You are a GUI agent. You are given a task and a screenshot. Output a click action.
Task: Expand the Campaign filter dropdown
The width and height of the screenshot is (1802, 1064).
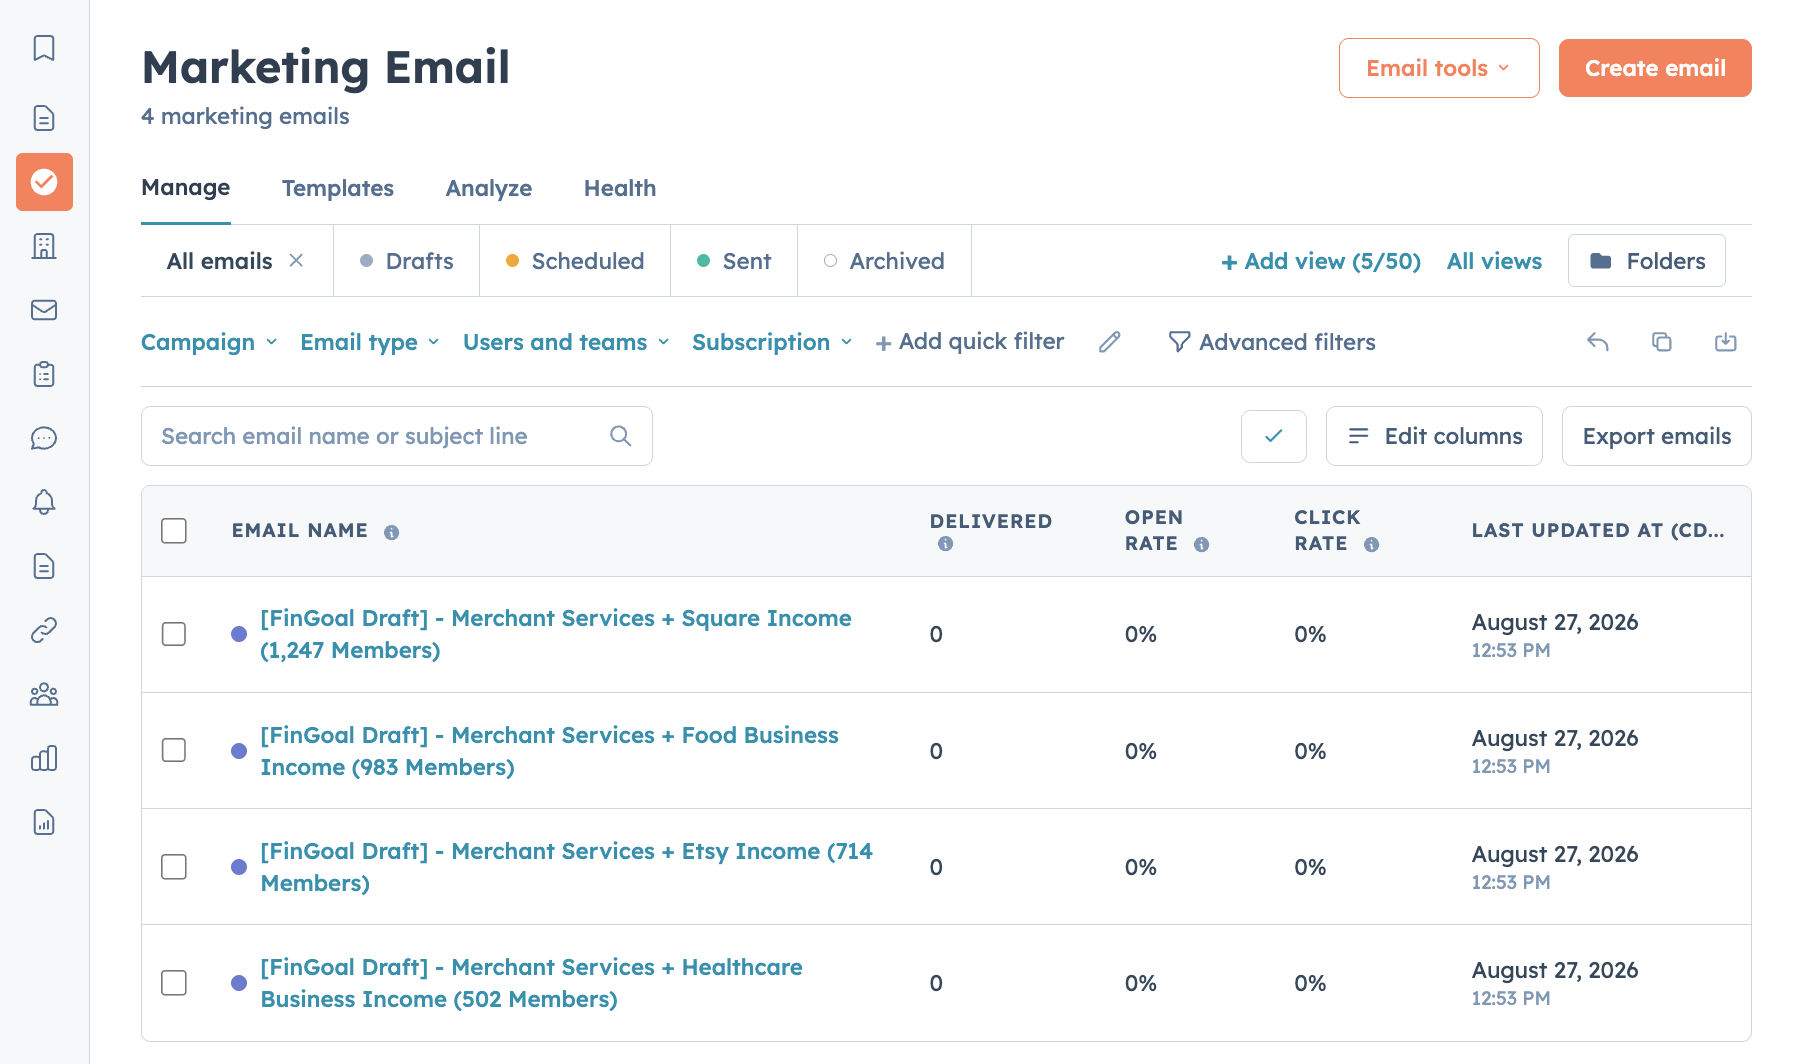(209, 342)
